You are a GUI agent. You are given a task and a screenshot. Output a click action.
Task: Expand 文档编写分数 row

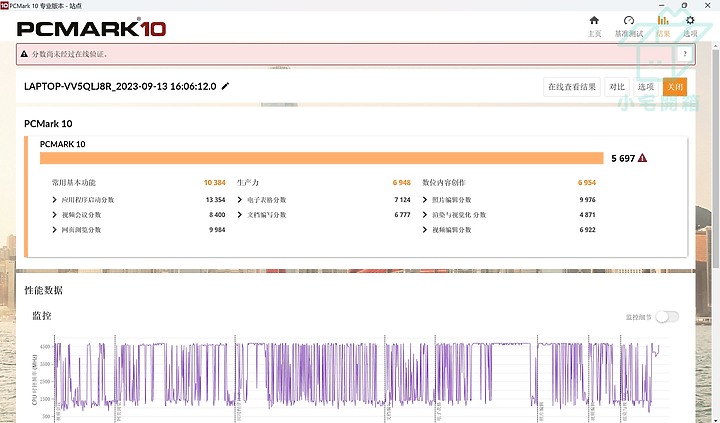(240, 214)
